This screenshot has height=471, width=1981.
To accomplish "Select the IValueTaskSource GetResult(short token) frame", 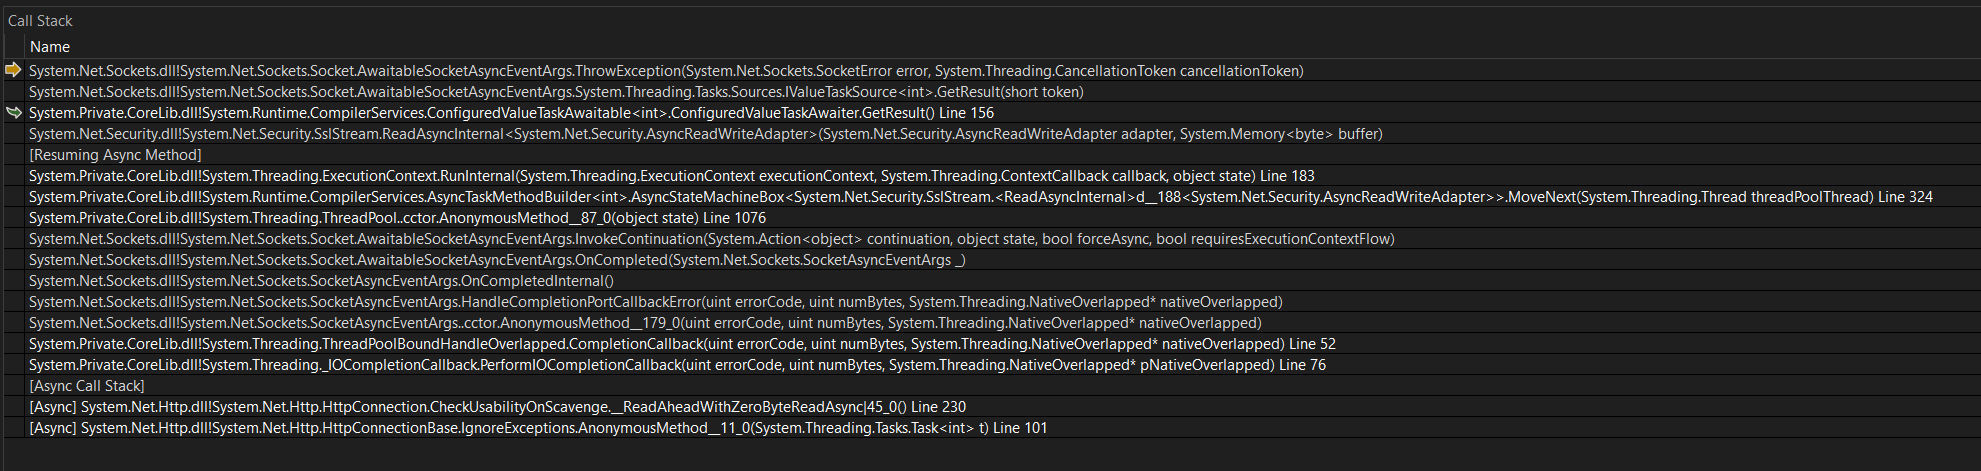I will pos(555,92).
